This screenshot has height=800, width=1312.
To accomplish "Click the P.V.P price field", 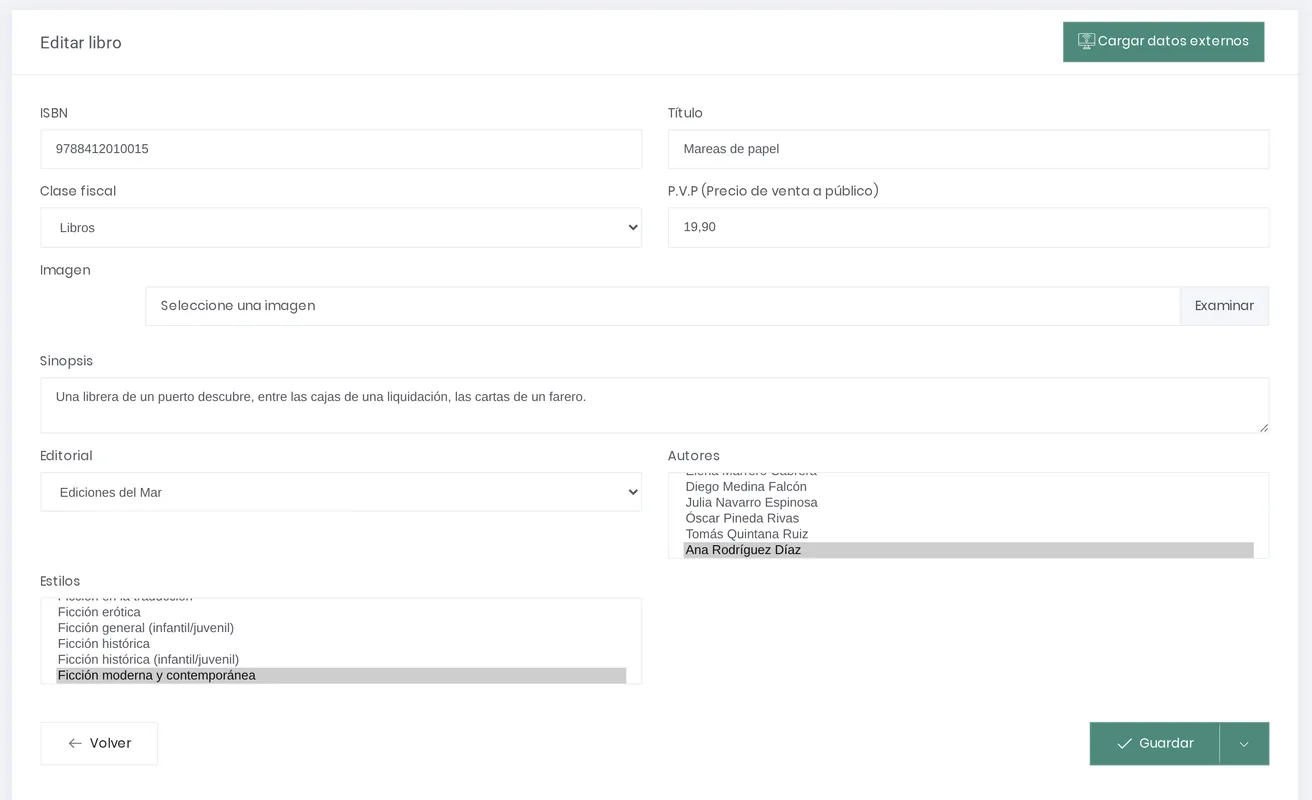I will click(x=968, y=227).
